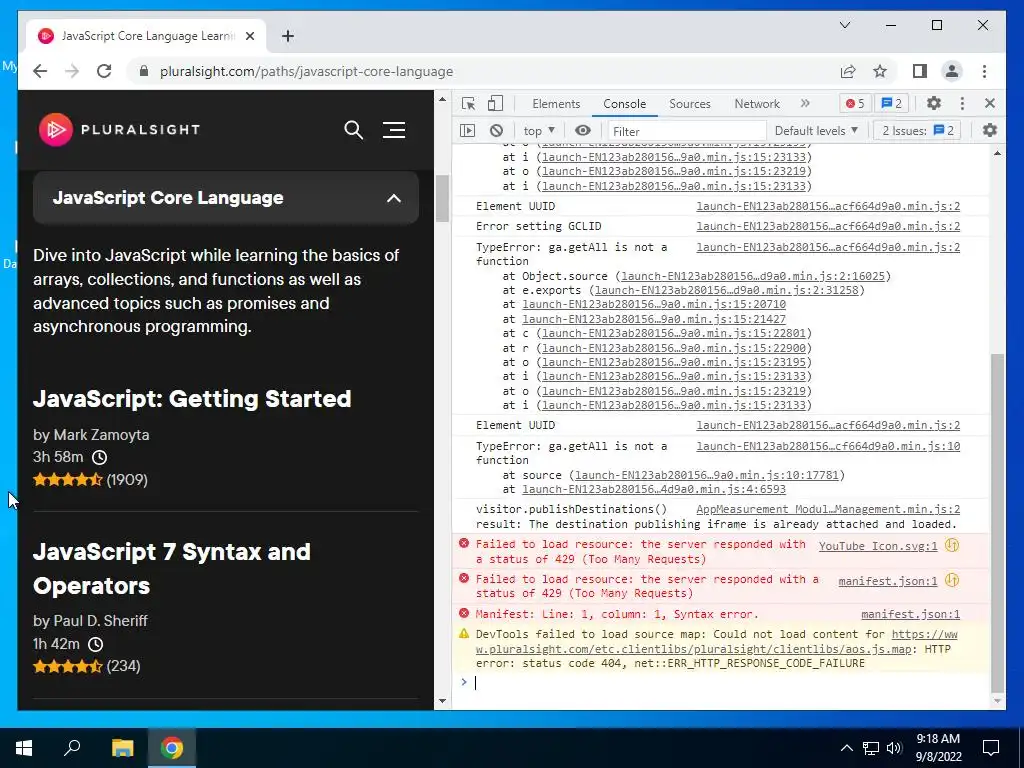Click the blue issues badge showing 2
Viewport: 1024px width, 768px height.
tap(891, 103)
